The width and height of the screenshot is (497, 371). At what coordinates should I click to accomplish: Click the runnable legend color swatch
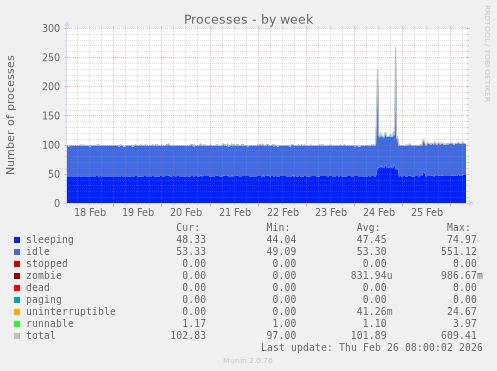[17, 324]
